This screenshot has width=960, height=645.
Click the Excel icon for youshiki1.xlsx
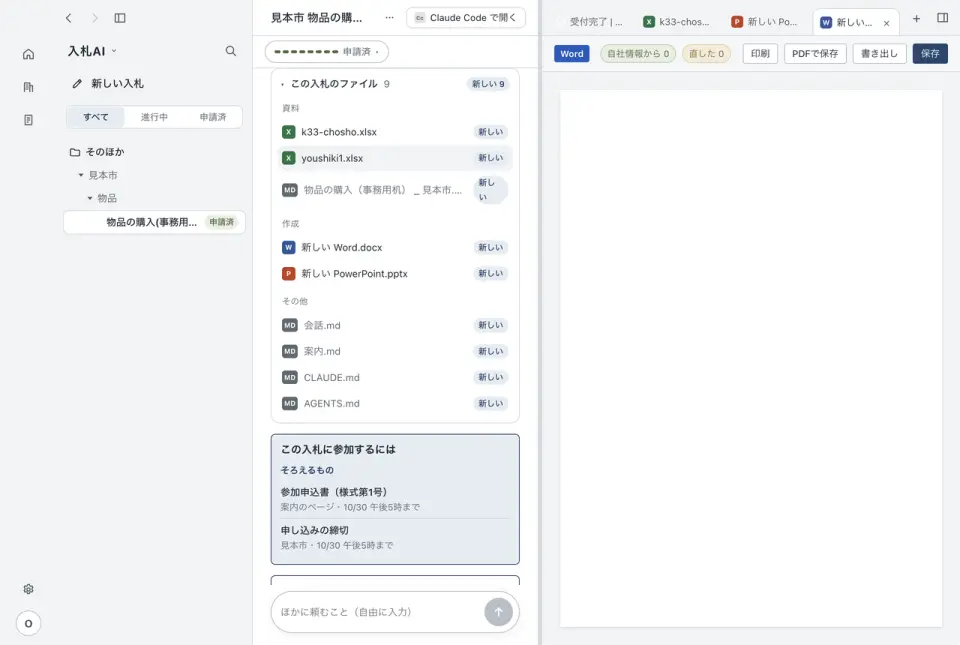(x=288, y=158)
